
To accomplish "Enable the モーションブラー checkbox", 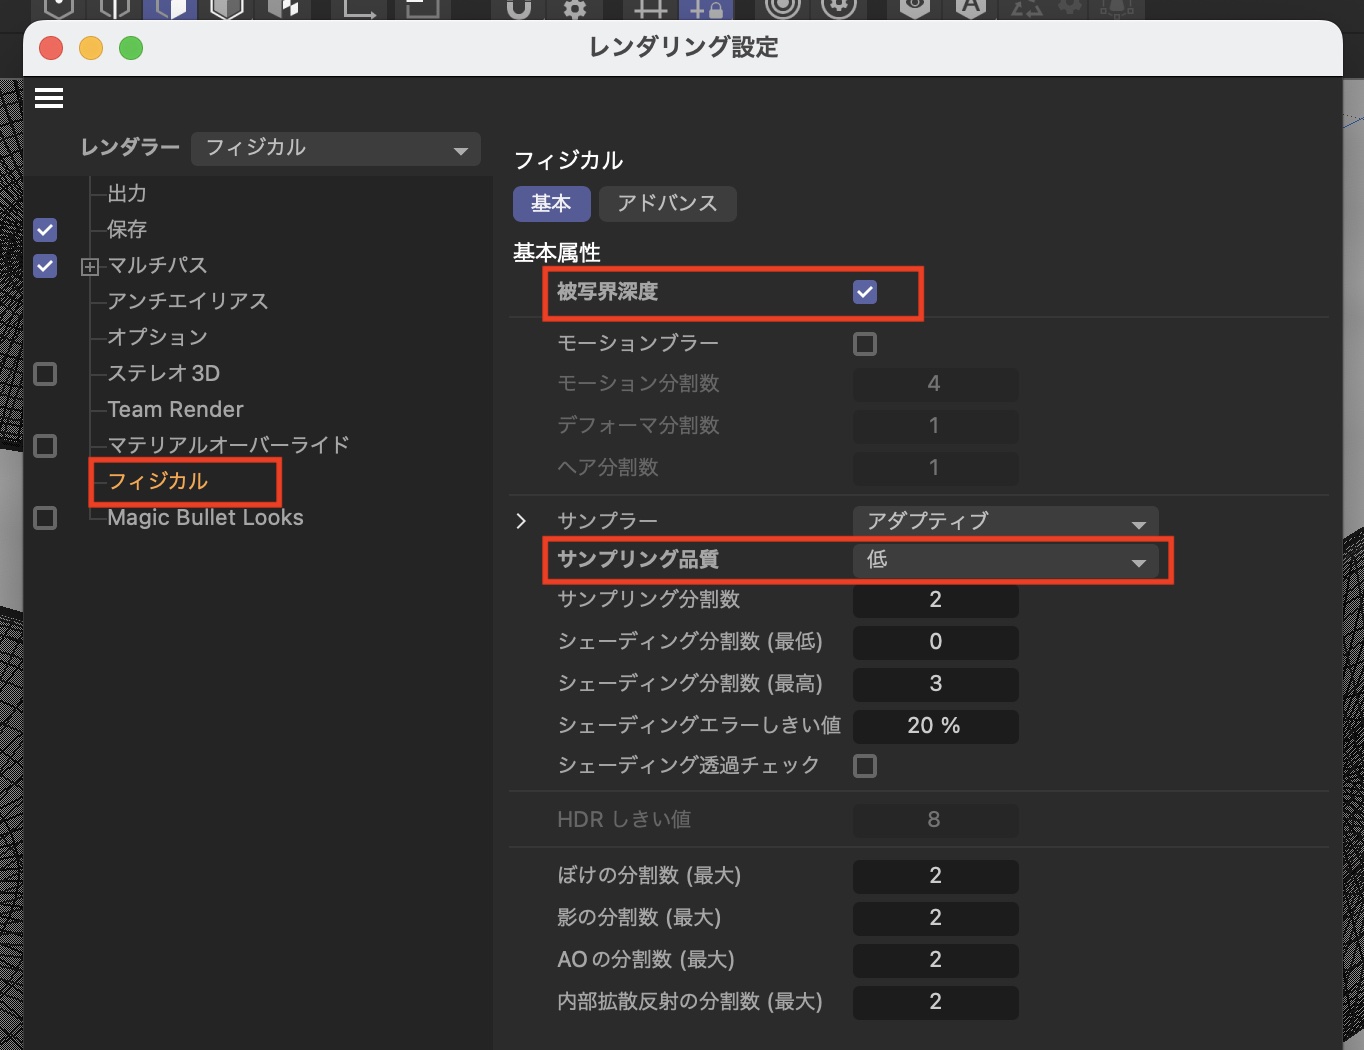I will click(865, 344).
